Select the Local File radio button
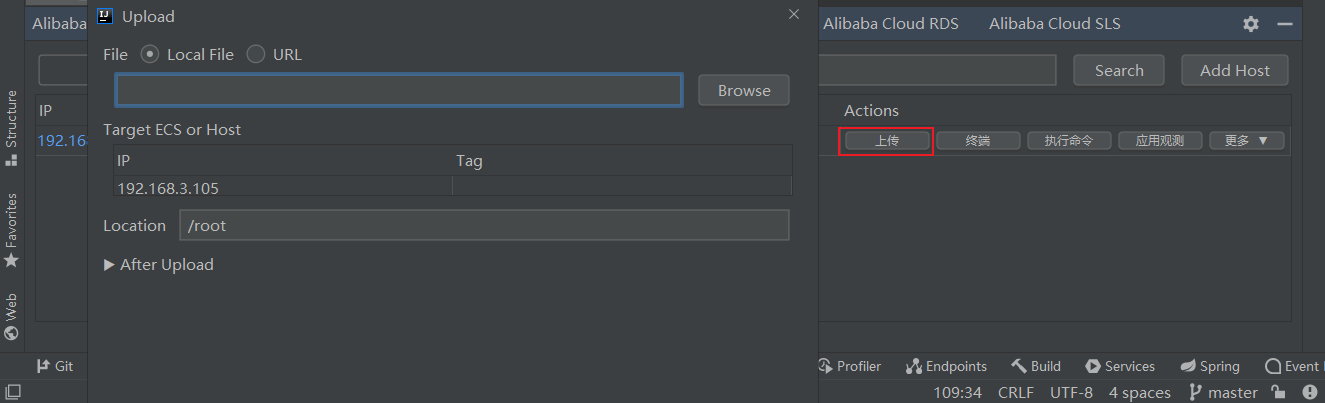Image resolution: width=1325 pixels, height=403 pixels. point(150,55)
